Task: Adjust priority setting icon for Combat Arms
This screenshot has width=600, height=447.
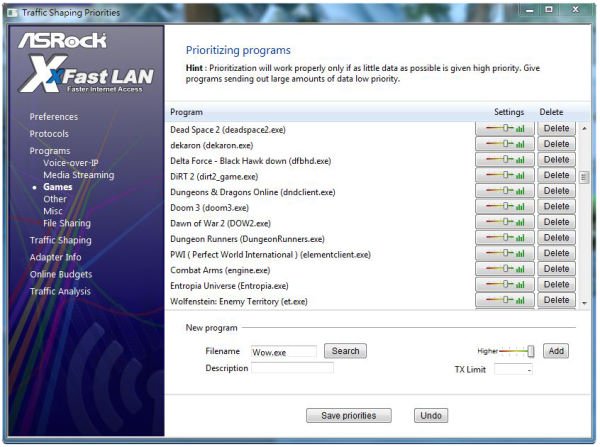Action: click(505, 269)
